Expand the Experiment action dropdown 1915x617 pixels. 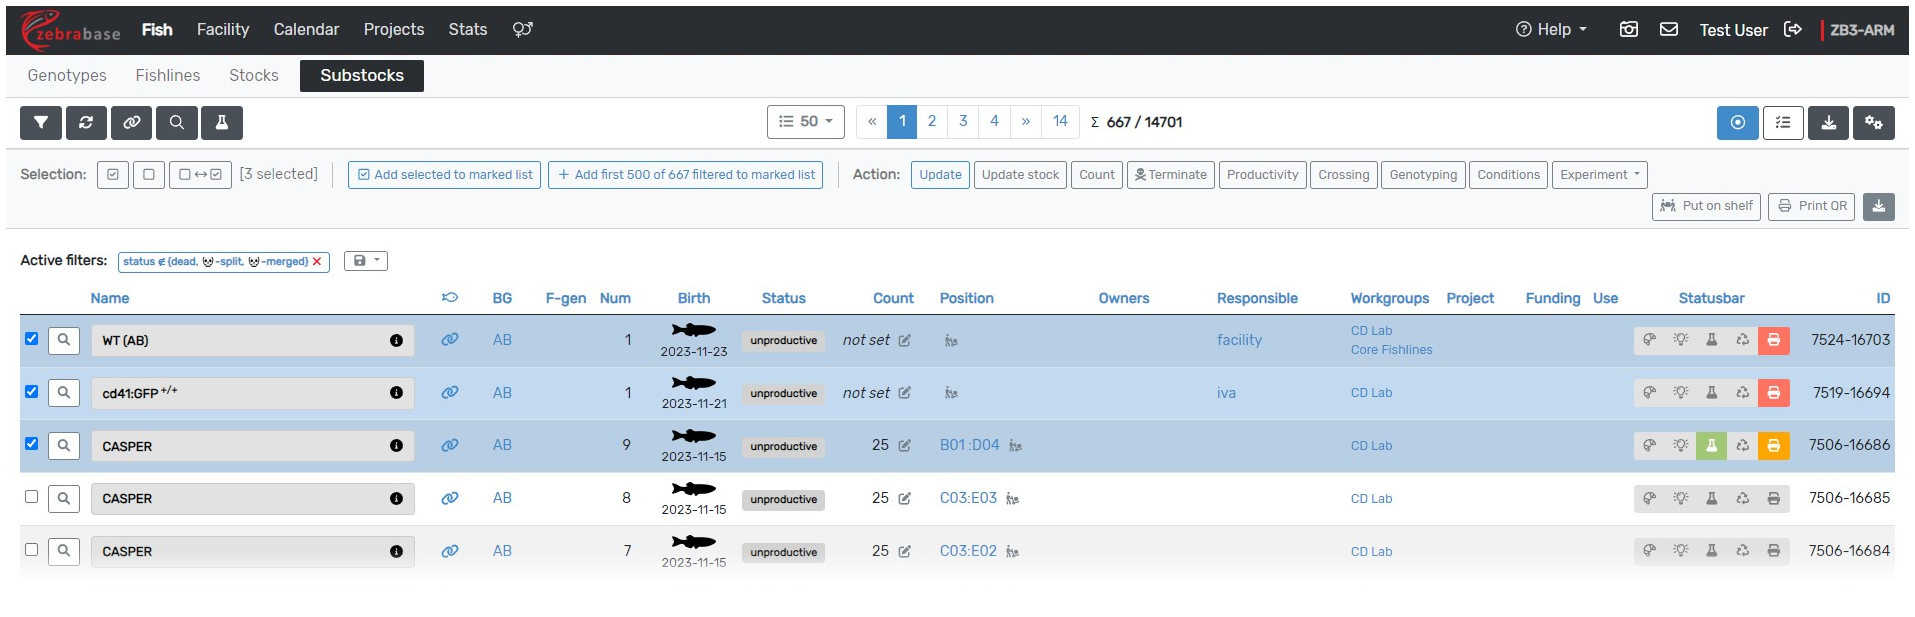click(x=1599, y=175)
